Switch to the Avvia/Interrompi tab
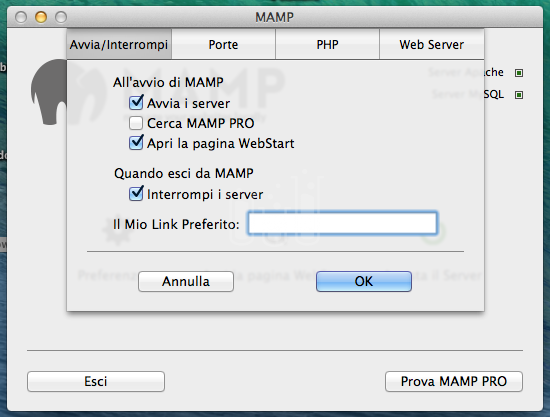This screenshot has height=417, width=550. tap(119, 45)
